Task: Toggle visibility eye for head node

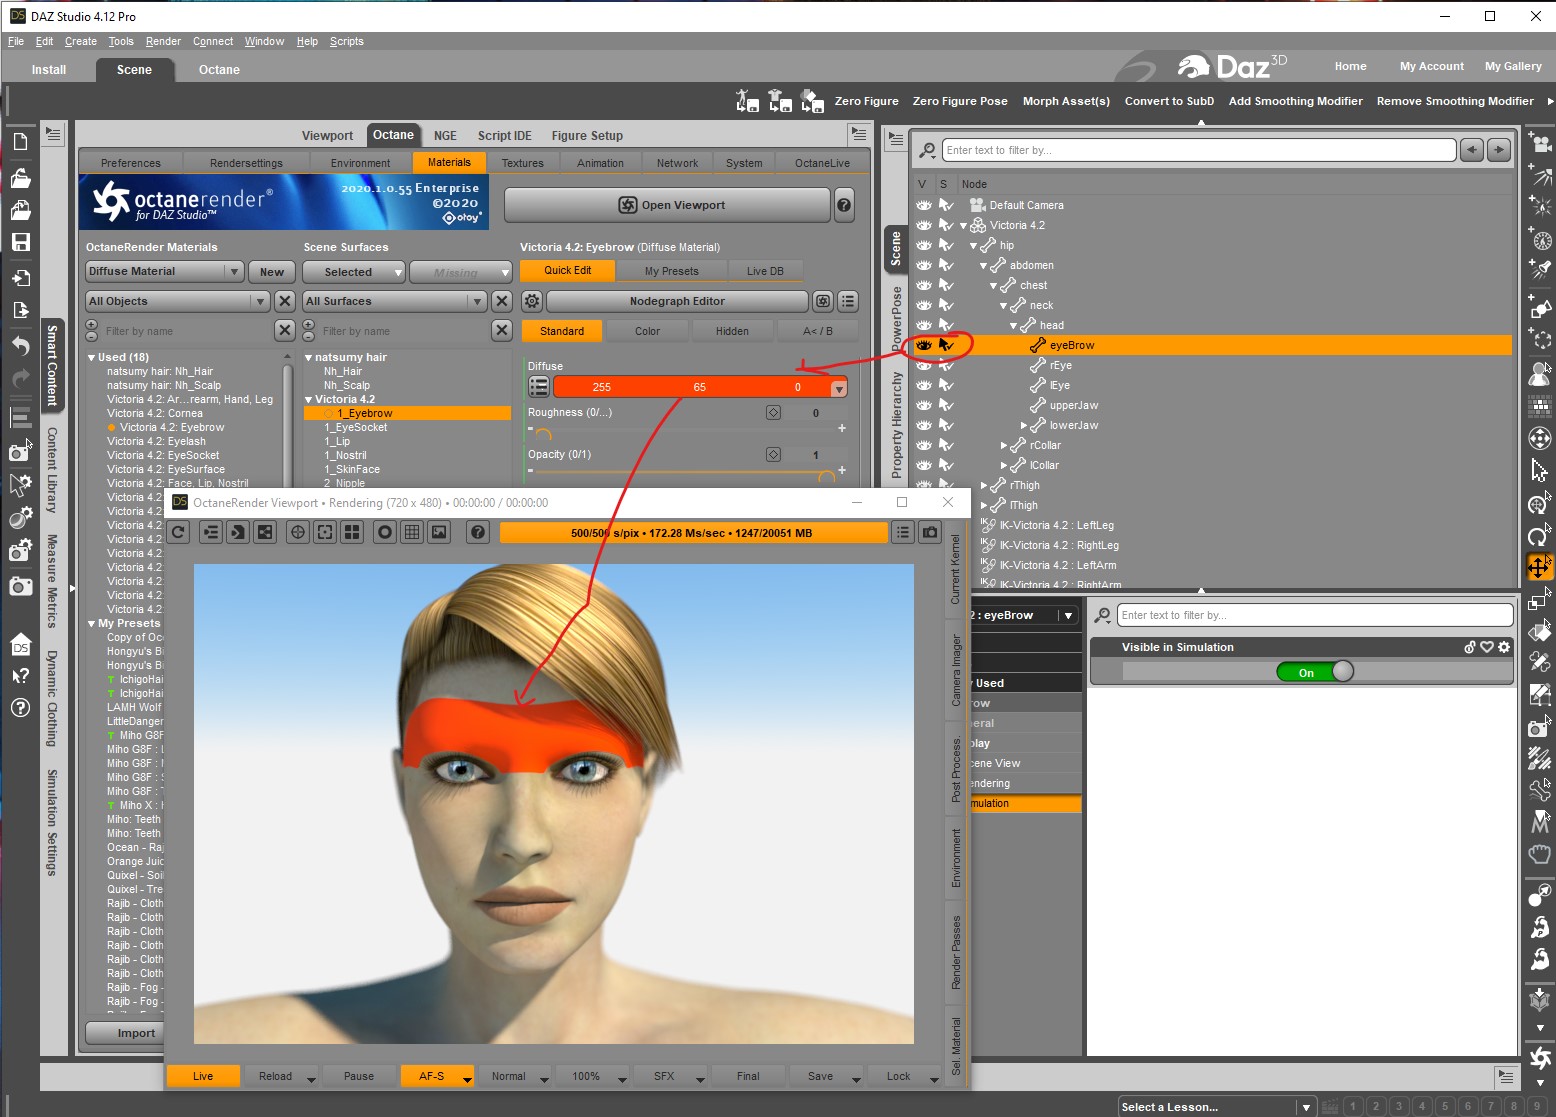Action: (924, 325)
